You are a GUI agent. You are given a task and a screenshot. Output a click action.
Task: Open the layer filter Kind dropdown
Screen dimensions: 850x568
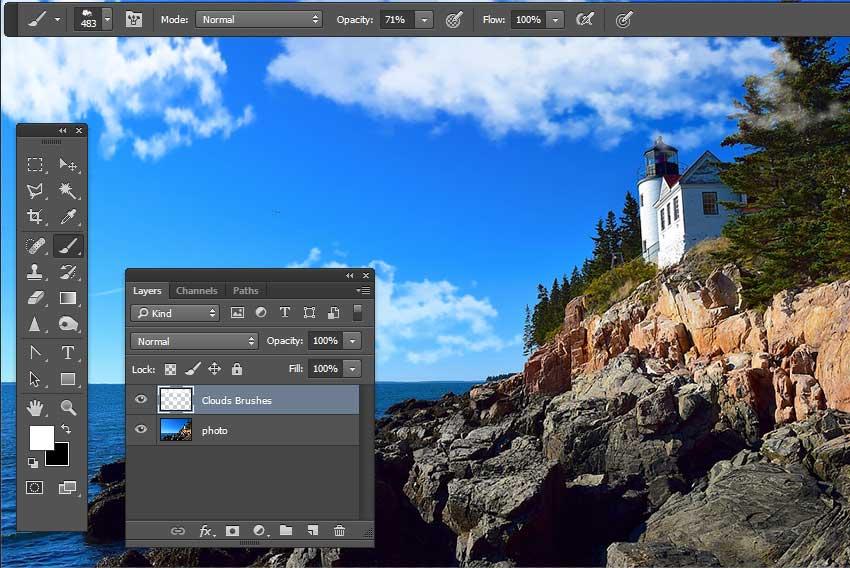(x=175, y=313)
